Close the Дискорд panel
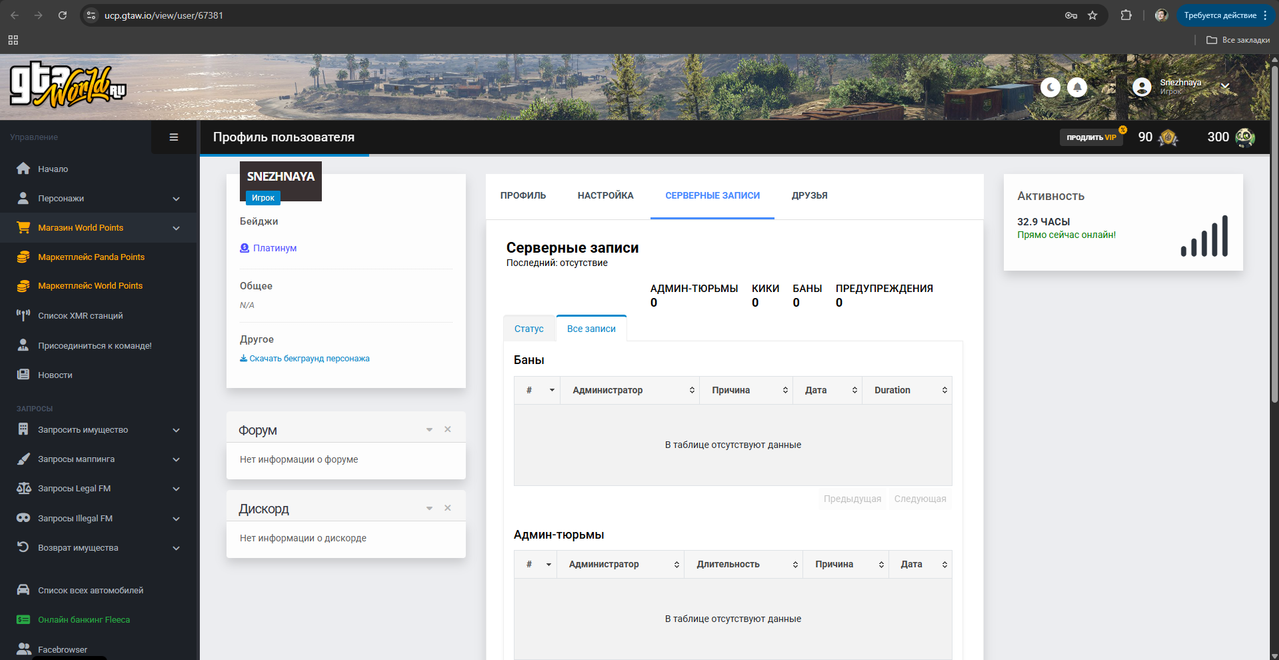This screenshot has height=660, width=1279. pyautogui.click(x=447, y=508)
